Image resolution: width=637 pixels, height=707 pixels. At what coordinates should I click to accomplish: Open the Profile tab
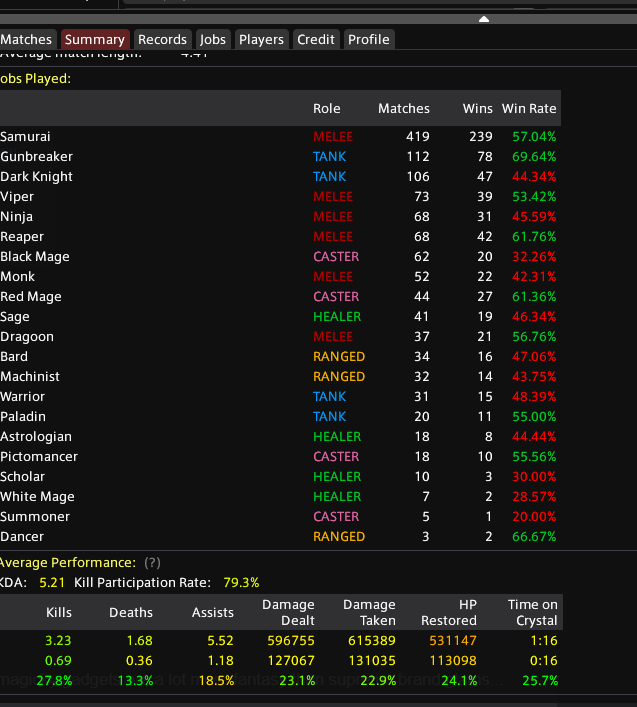(x=369, y=39)
